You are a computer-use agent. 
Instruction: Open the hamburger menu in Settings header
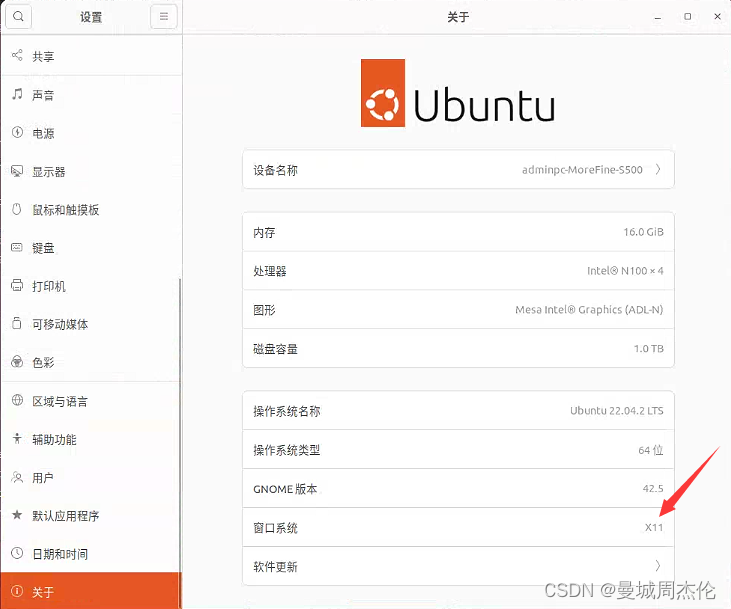pyautogui.click(x=164, y=17)
